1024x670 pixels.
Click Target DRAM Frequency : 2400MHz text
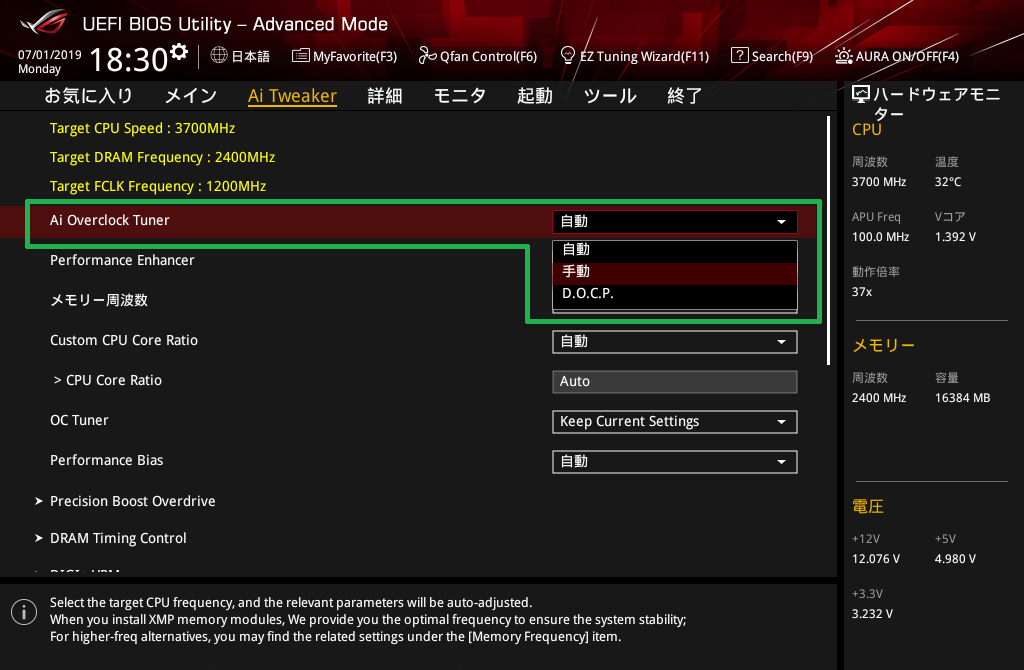(162, 157)
